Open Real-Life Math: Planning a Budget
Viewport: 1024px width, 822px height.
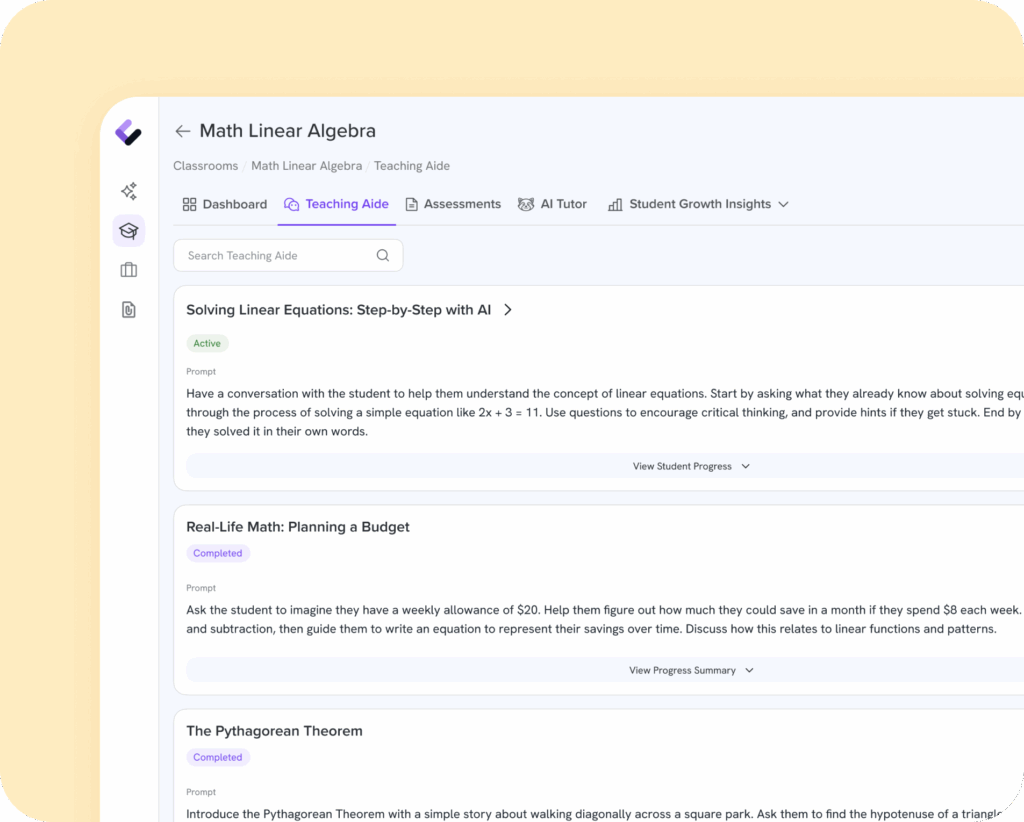coord(298,527)
